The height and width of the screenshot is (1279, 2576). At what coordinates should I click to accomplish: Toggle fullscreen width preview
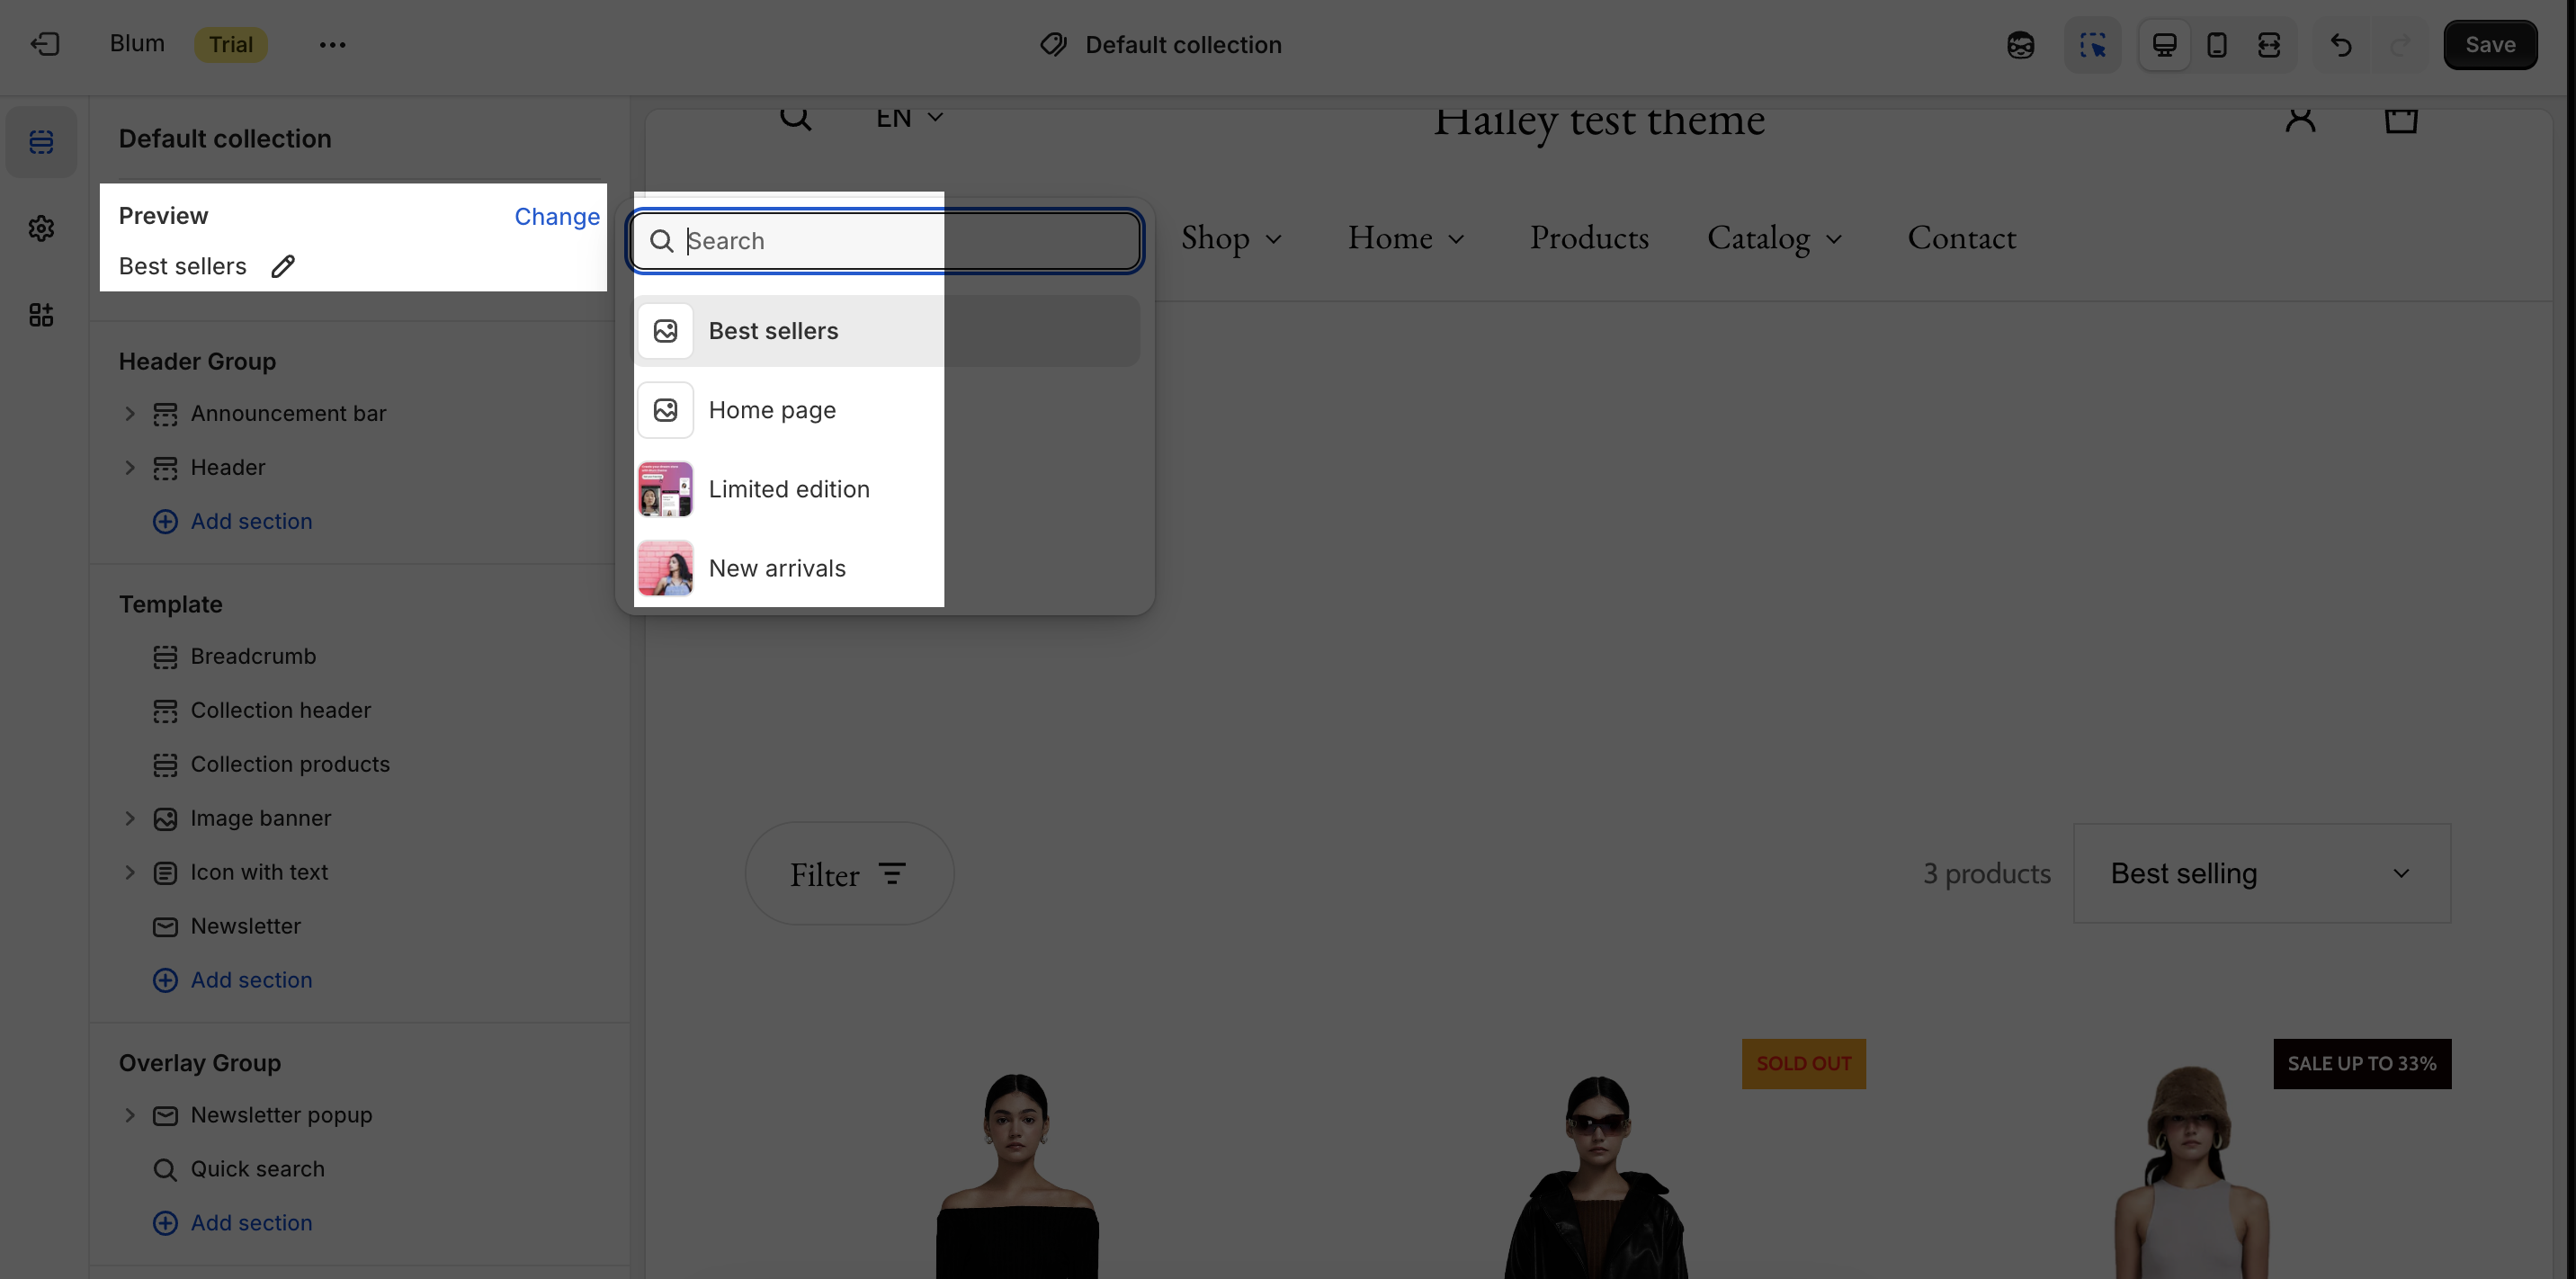(2269, 45)
